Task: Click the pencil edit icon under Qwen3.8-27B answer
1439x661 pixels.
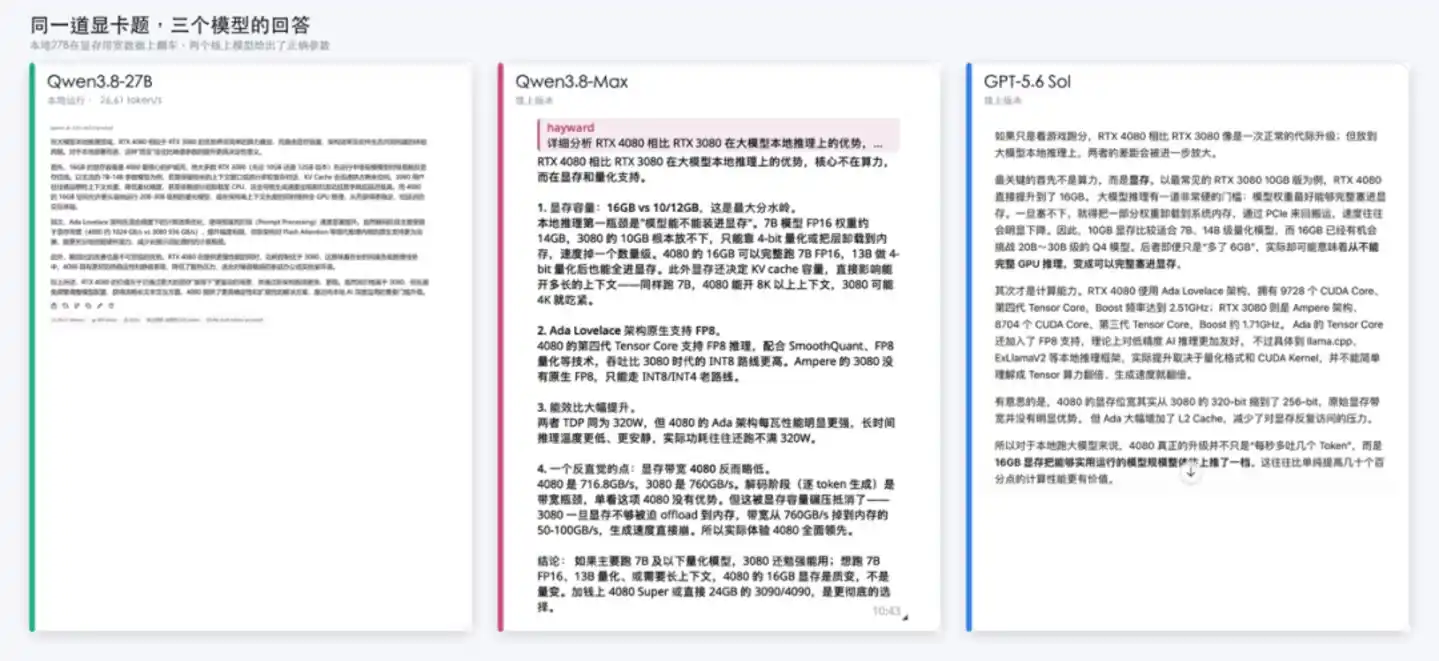Action: click(x=100, y=306)
